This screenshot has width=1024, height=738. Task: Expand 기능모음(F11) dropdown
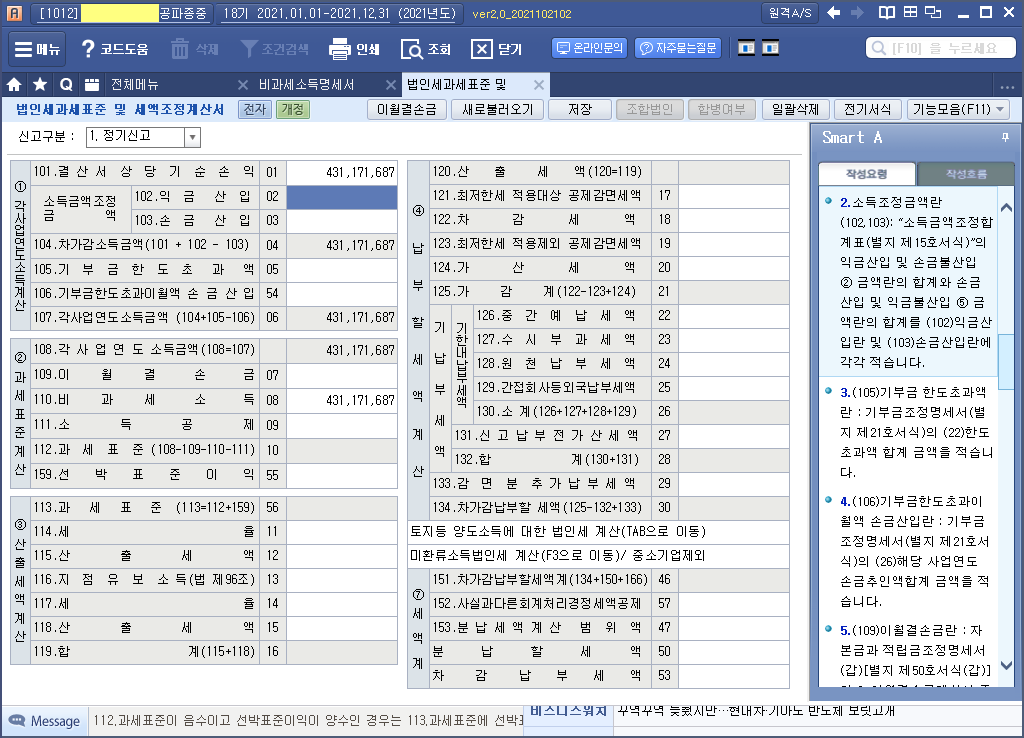[958, 109]
